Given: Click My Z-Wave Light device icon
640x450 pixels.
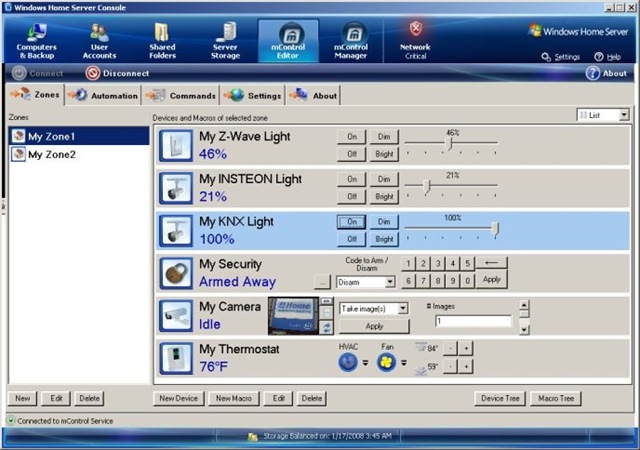Looking at the screenshot, I should [176, 146].
